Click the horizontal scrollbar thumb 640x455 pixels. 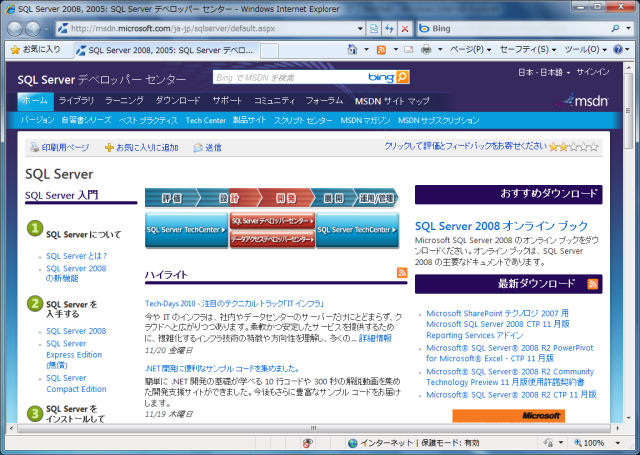[x=313, y=428]
